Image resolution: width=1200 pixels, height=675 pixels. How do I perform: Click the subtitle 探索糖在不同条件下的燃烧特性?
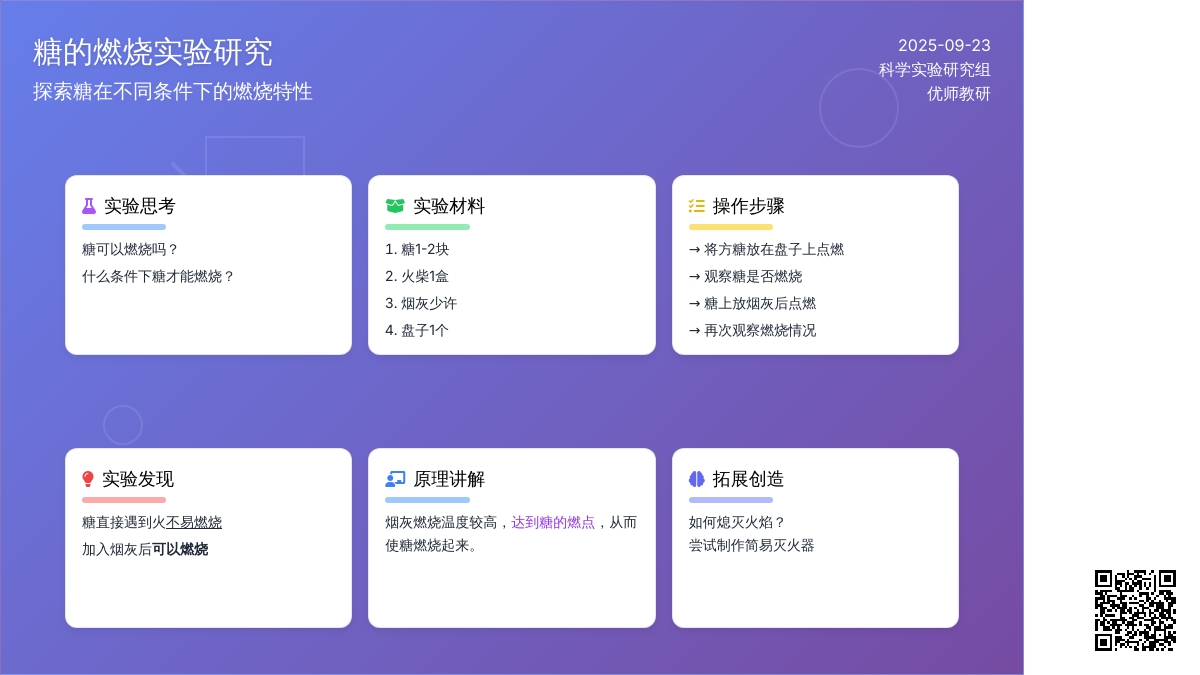(x=173, y=92)
